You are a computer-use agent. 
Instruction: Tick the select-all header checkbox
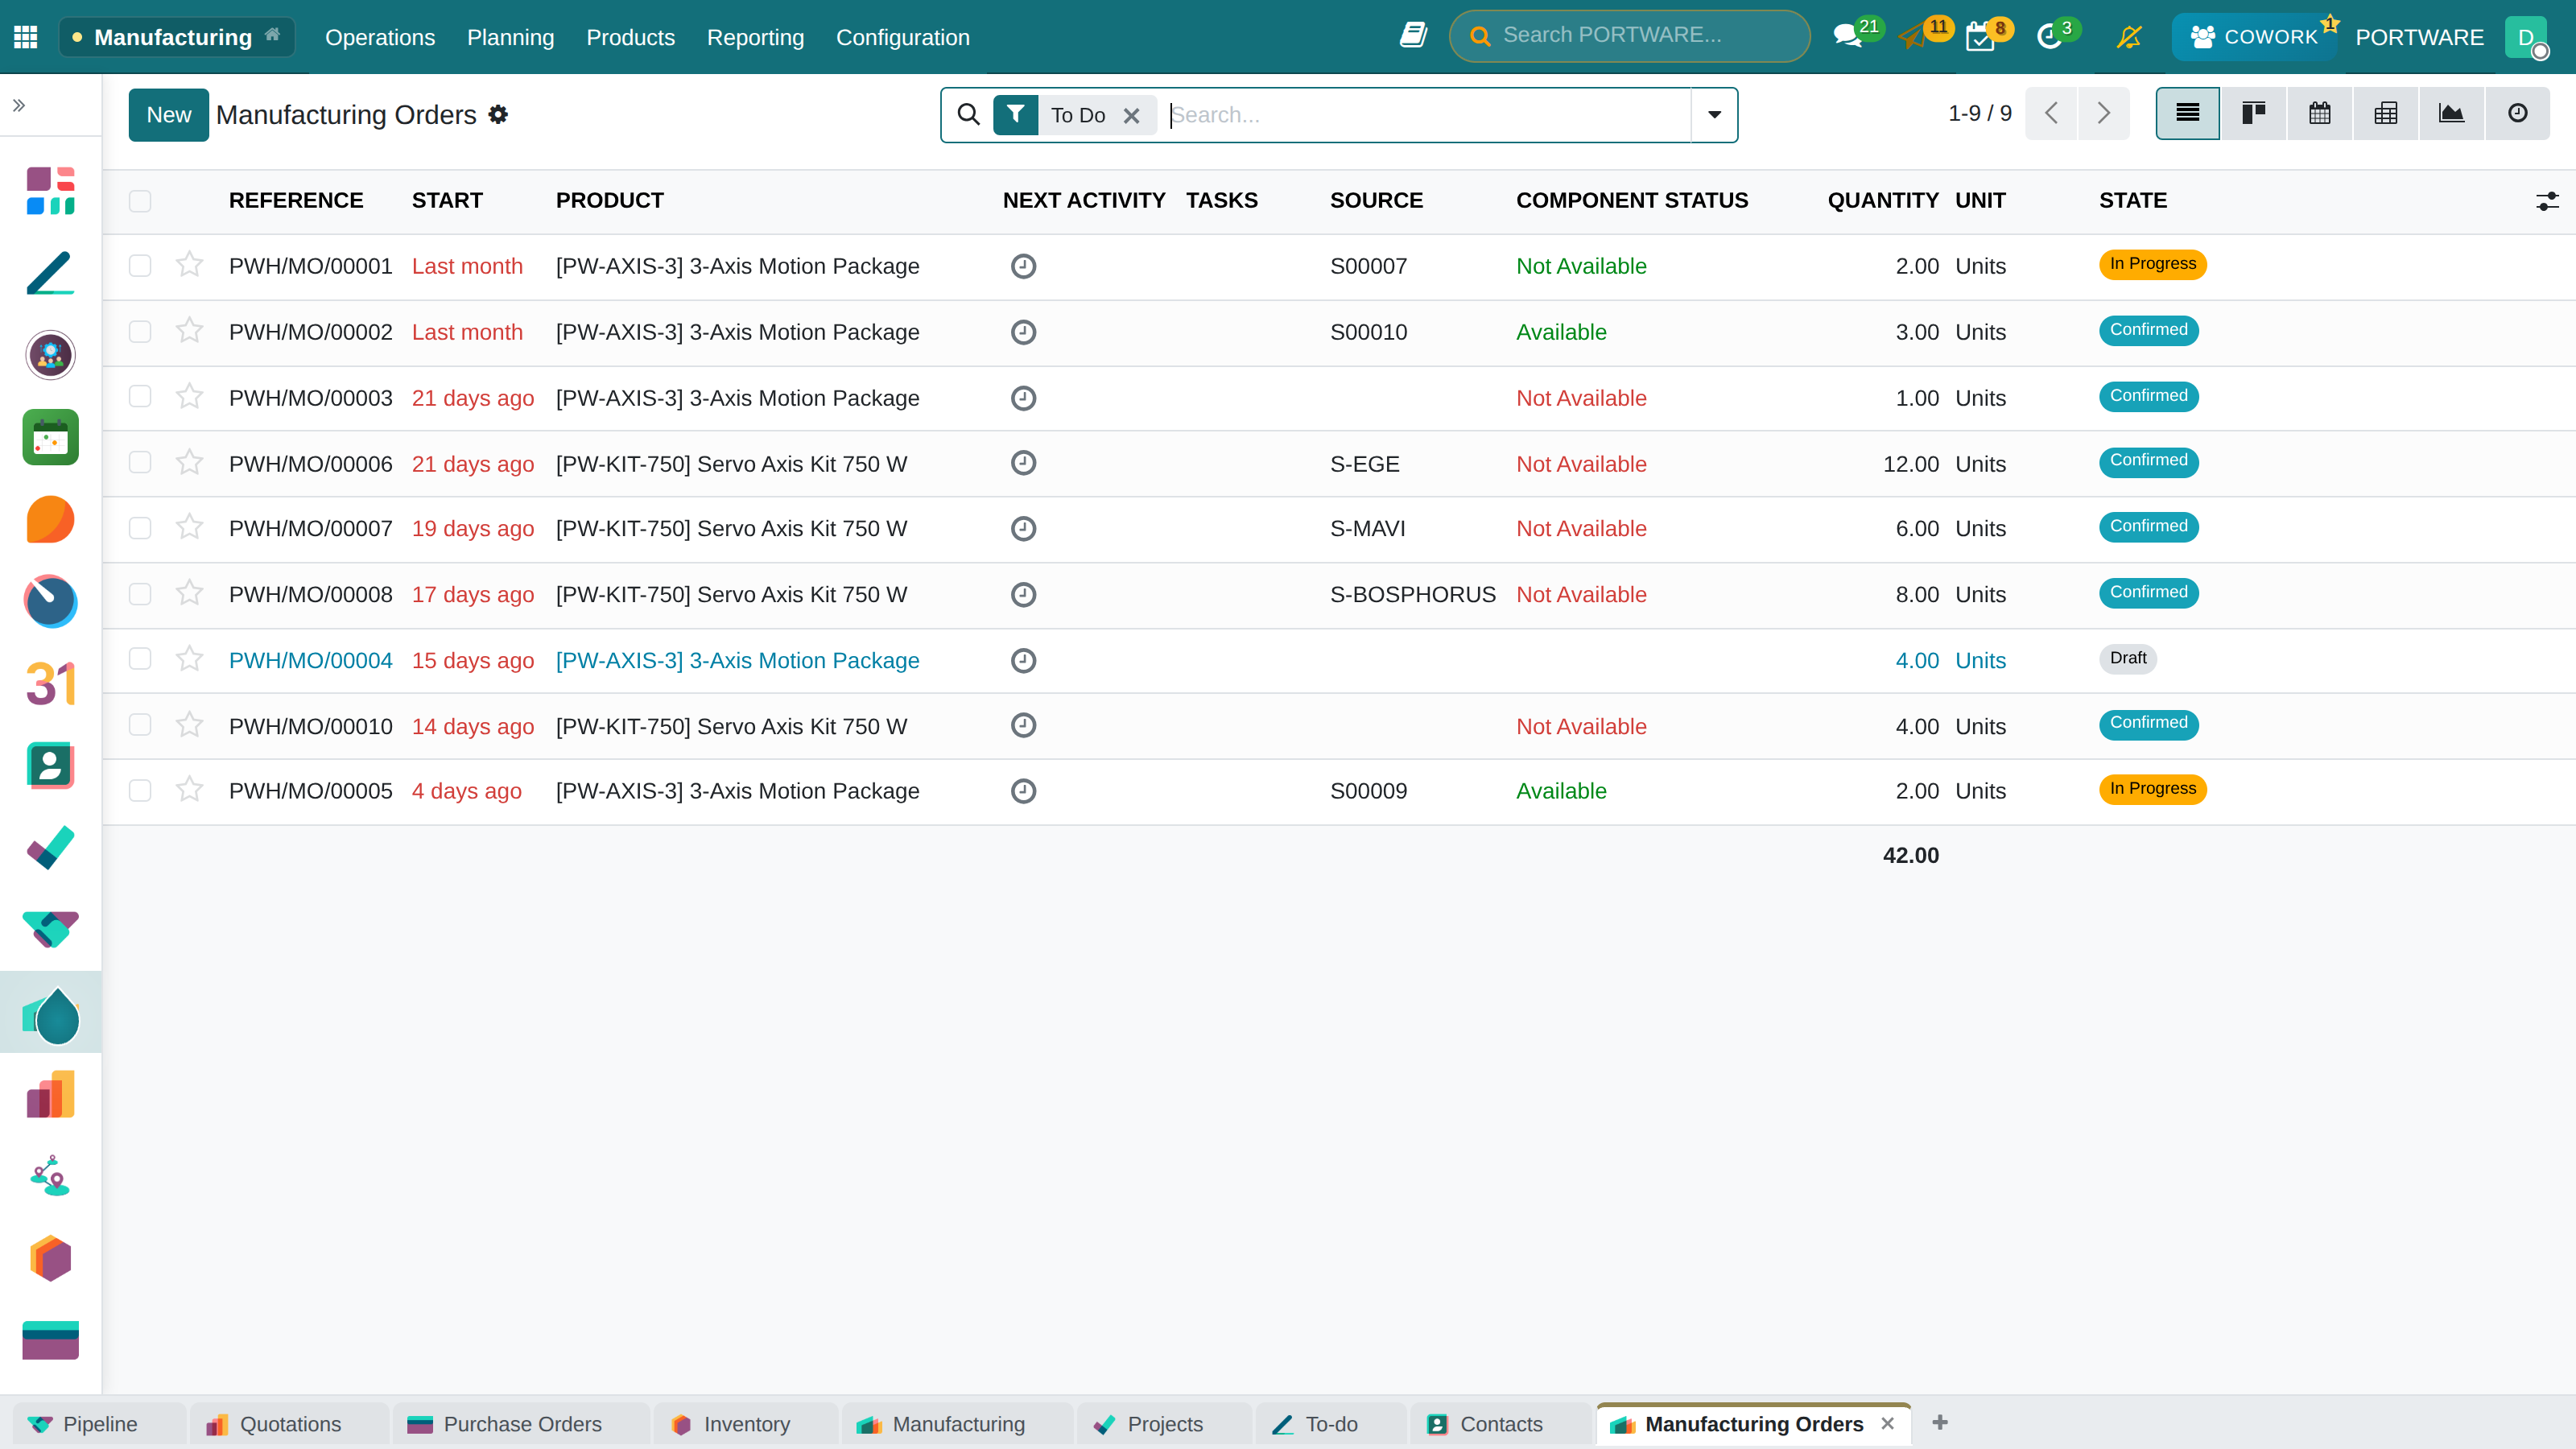click(x=140, y=201)
